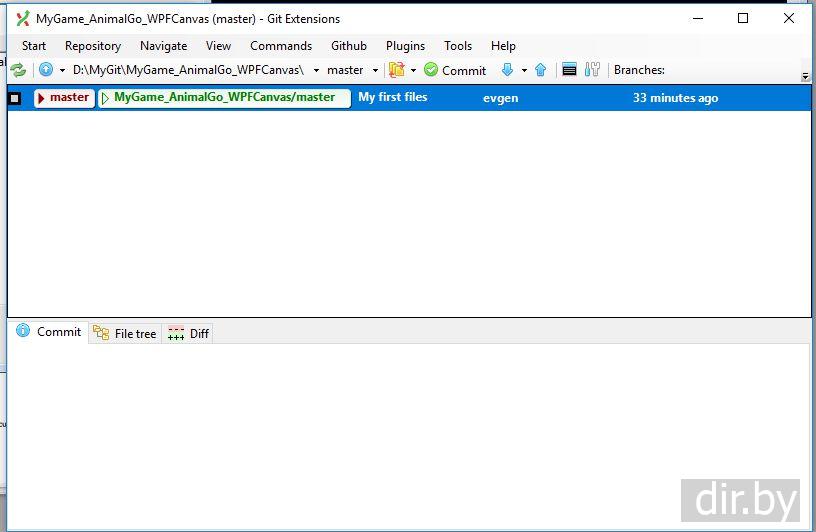Expand the stash dropdown arrow

pyautogui.click(x=413, y=71)
